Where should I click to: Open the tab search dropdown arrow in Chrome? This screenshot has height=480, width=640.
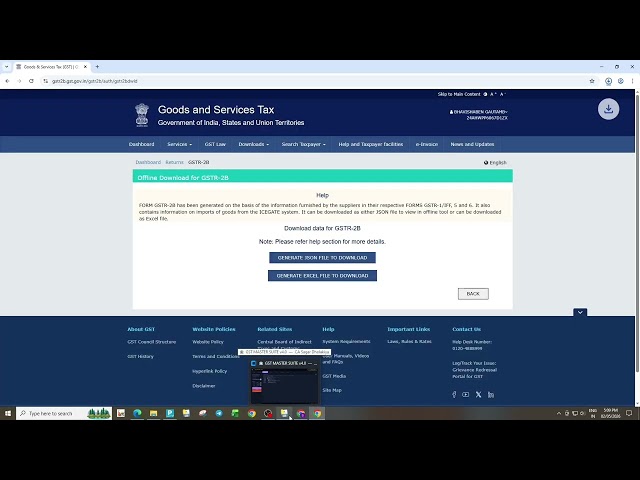click(6, 67)
